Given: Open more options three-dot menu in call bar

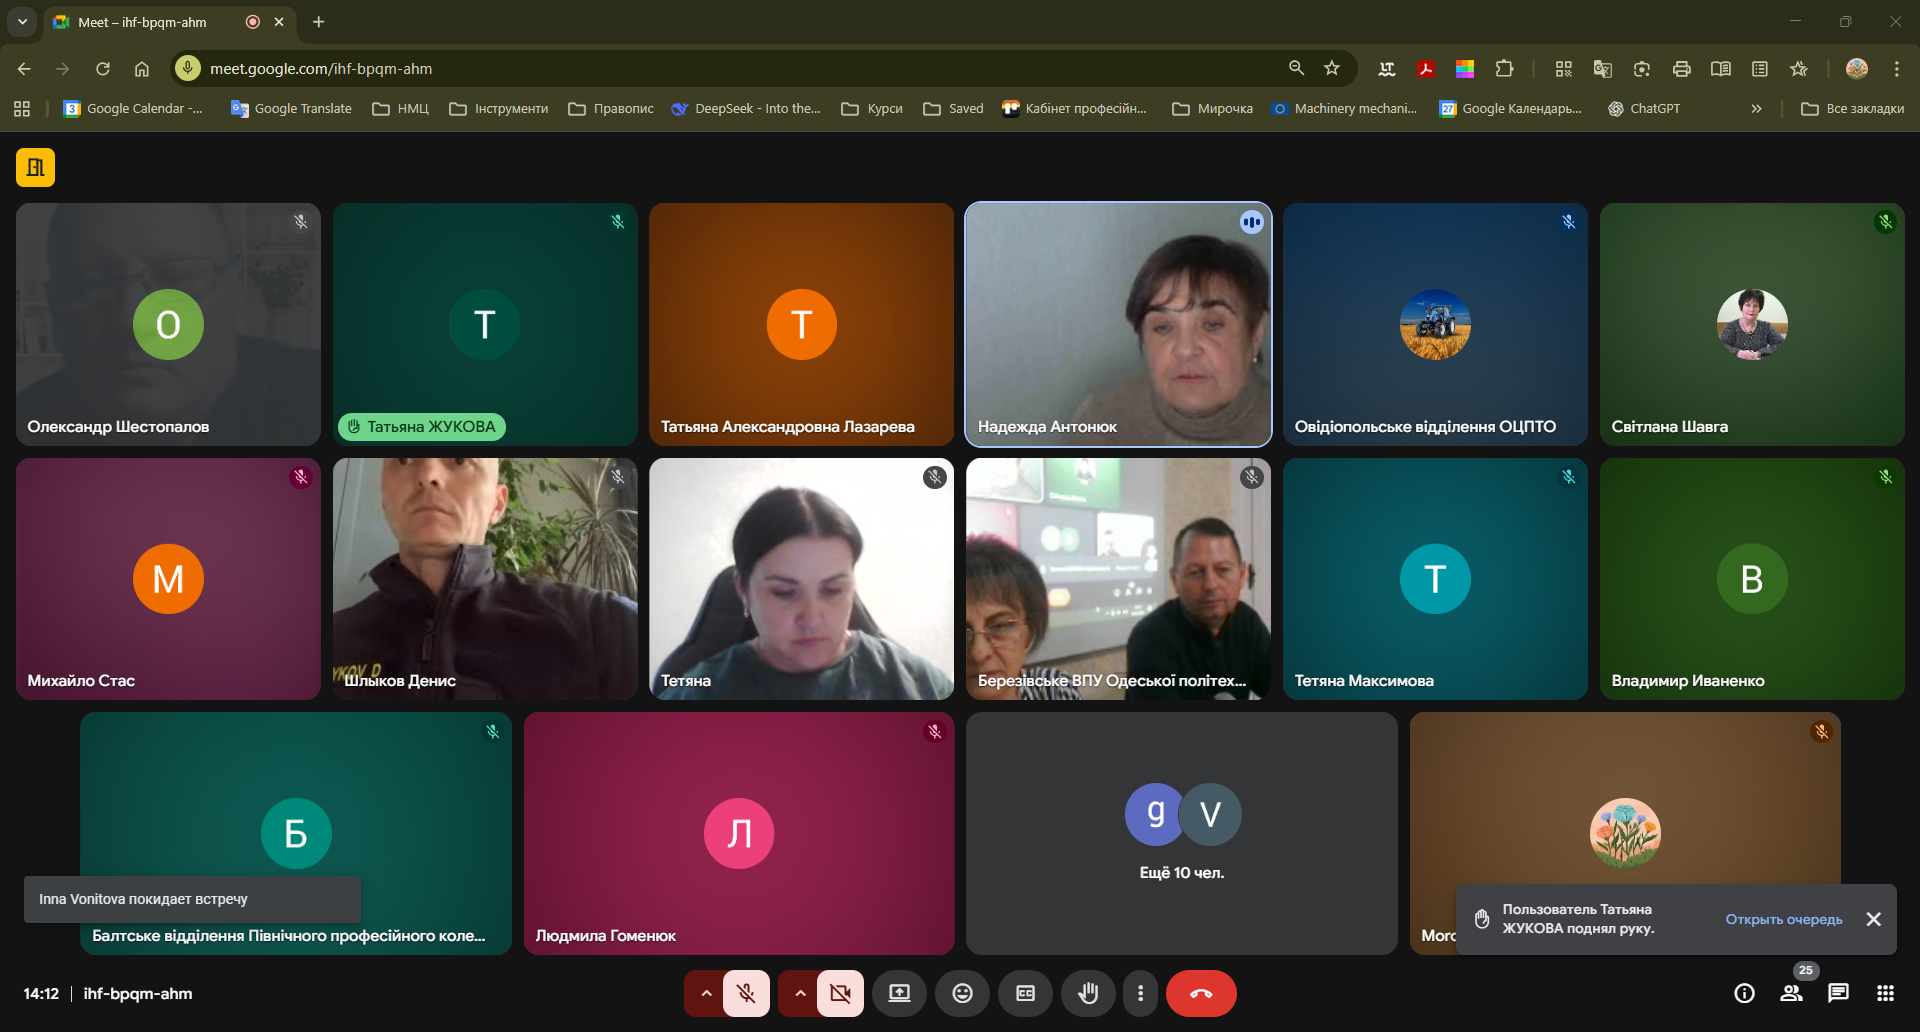Looking at the screenshot, I should point(1140,993).
